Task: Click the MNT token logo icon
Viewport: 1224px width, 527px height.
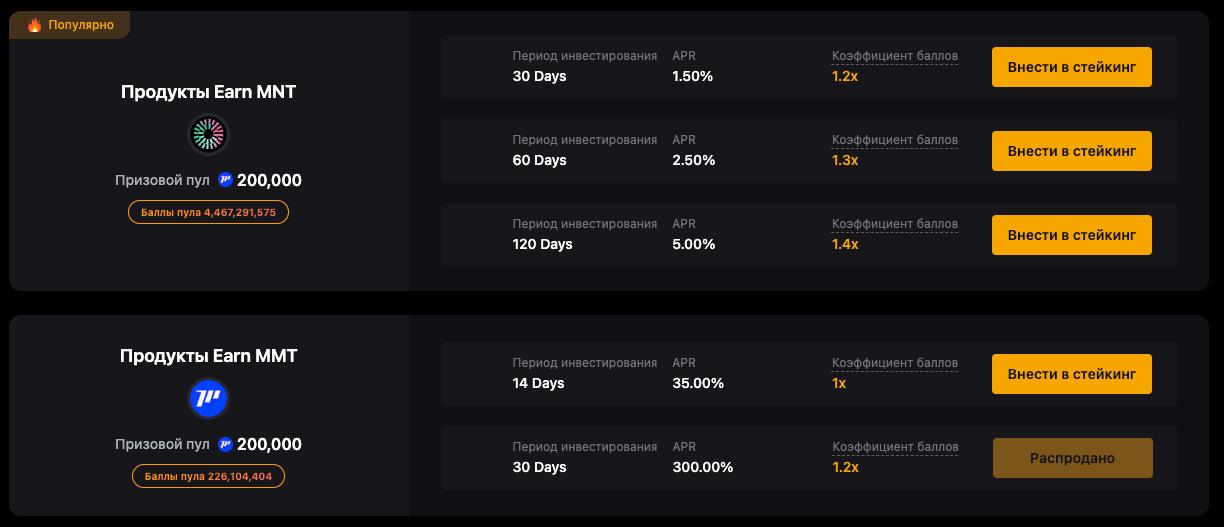Action: [x=208, y=135]
